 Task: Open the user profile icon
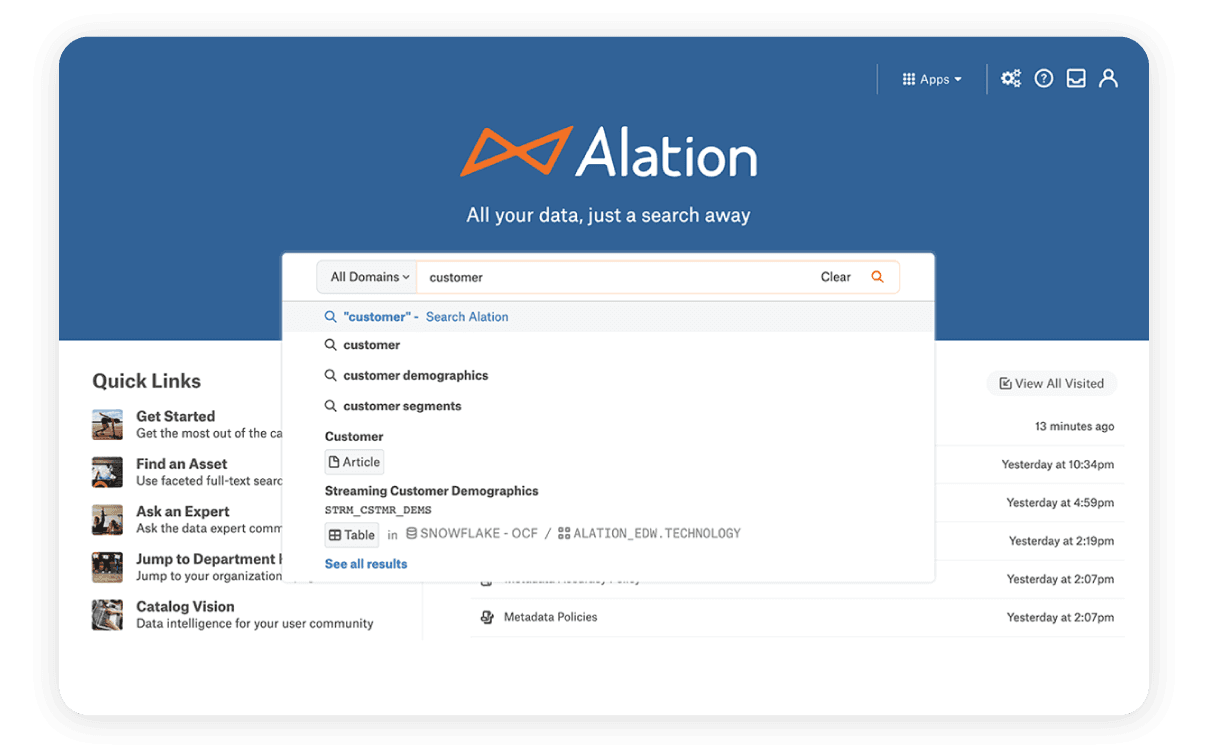pyautogui.click(x=1108, y=78)
